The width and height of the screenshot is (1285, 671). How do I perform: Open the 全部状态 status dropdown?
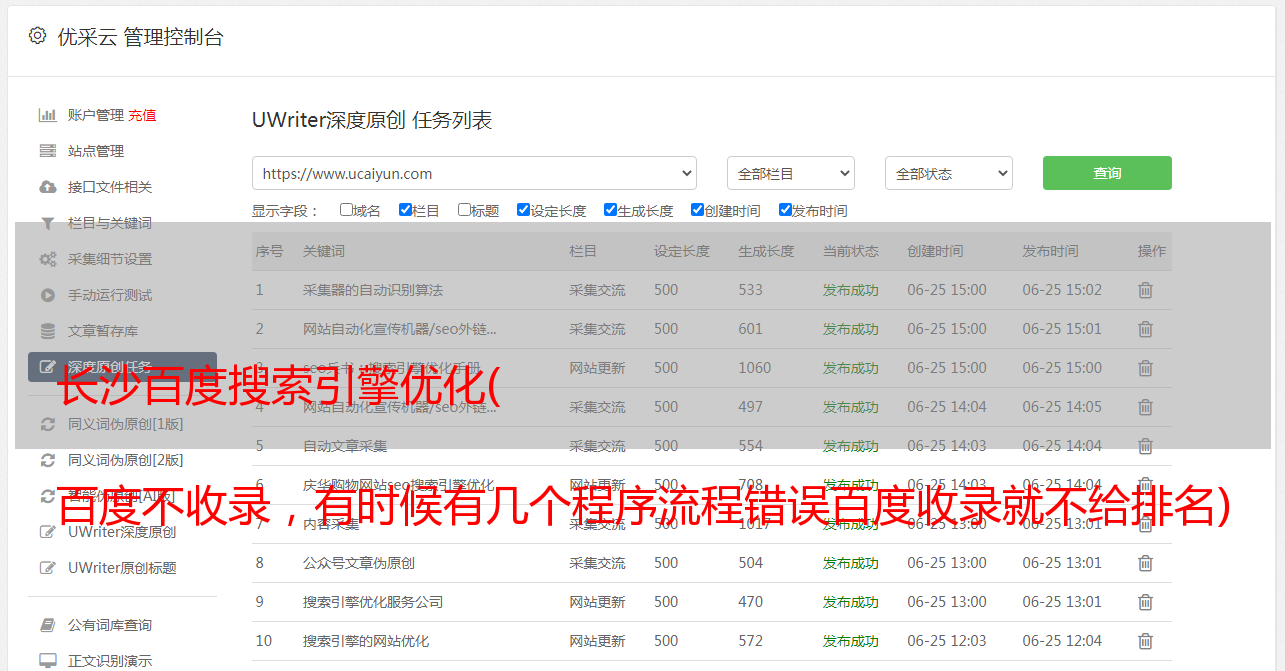pyautogui.click(x=948, y=173)
